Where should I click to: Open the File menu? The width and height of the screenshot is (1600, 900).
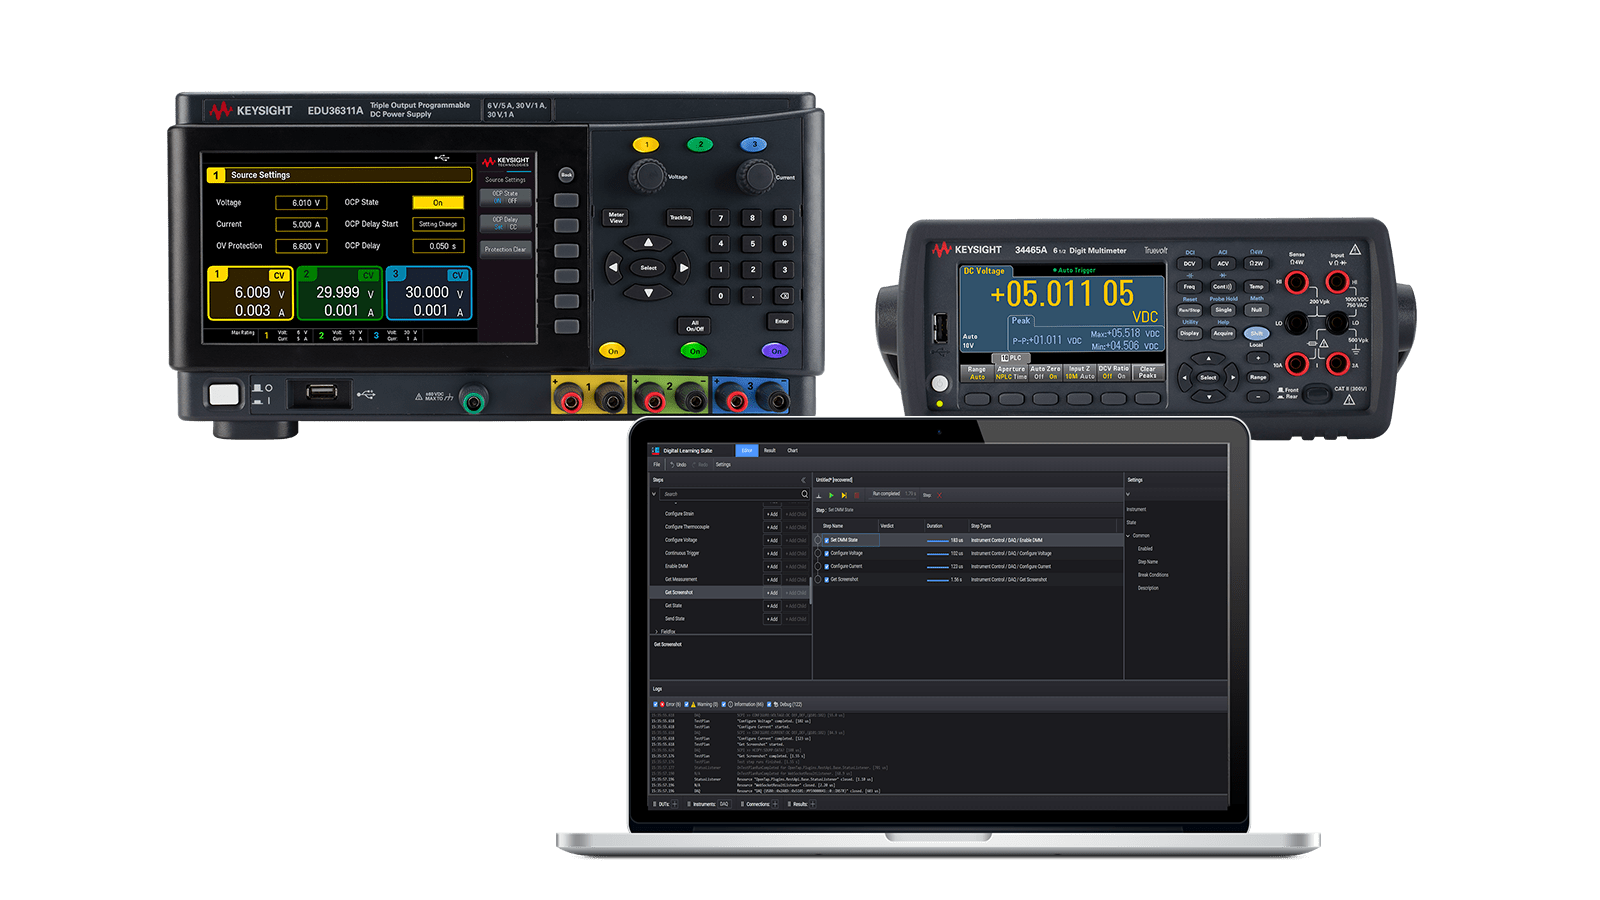657,464
